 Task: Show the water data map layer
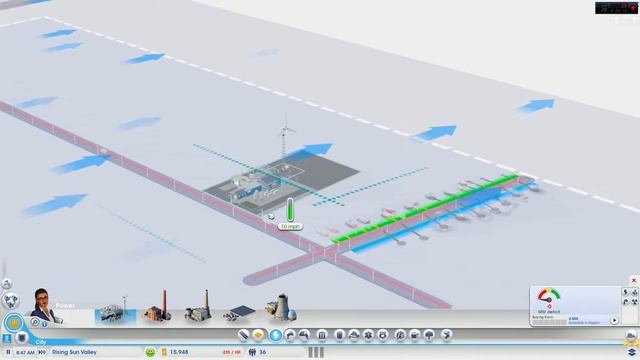point(625,302)
